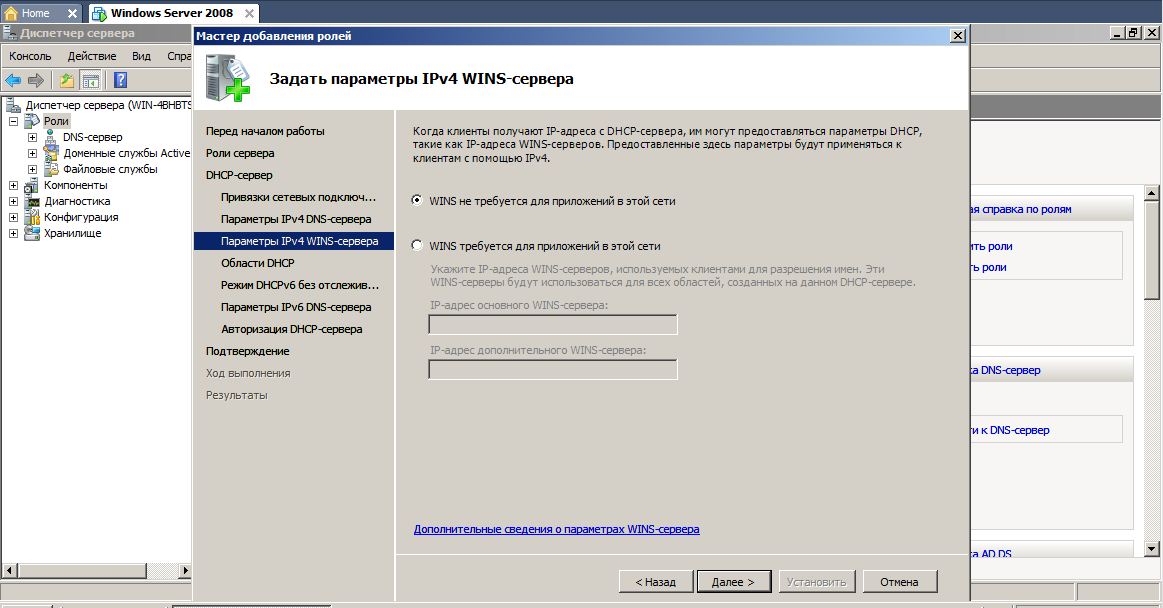Screen dimensions: 1163x608
Task: Click the Home tab house icon
Action: coord(11,13)
